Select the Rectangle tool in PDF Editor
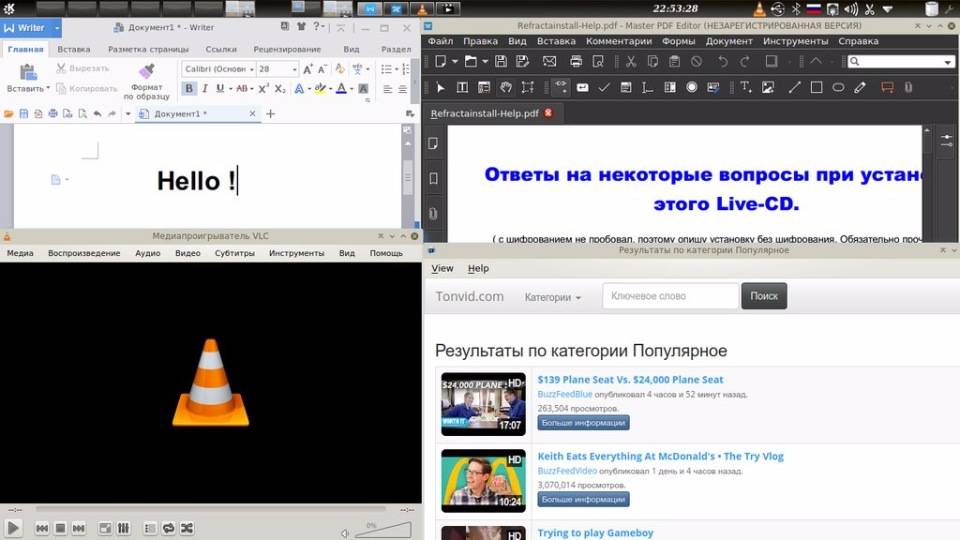This screenshot has width=960, height=540. point(816,88)
